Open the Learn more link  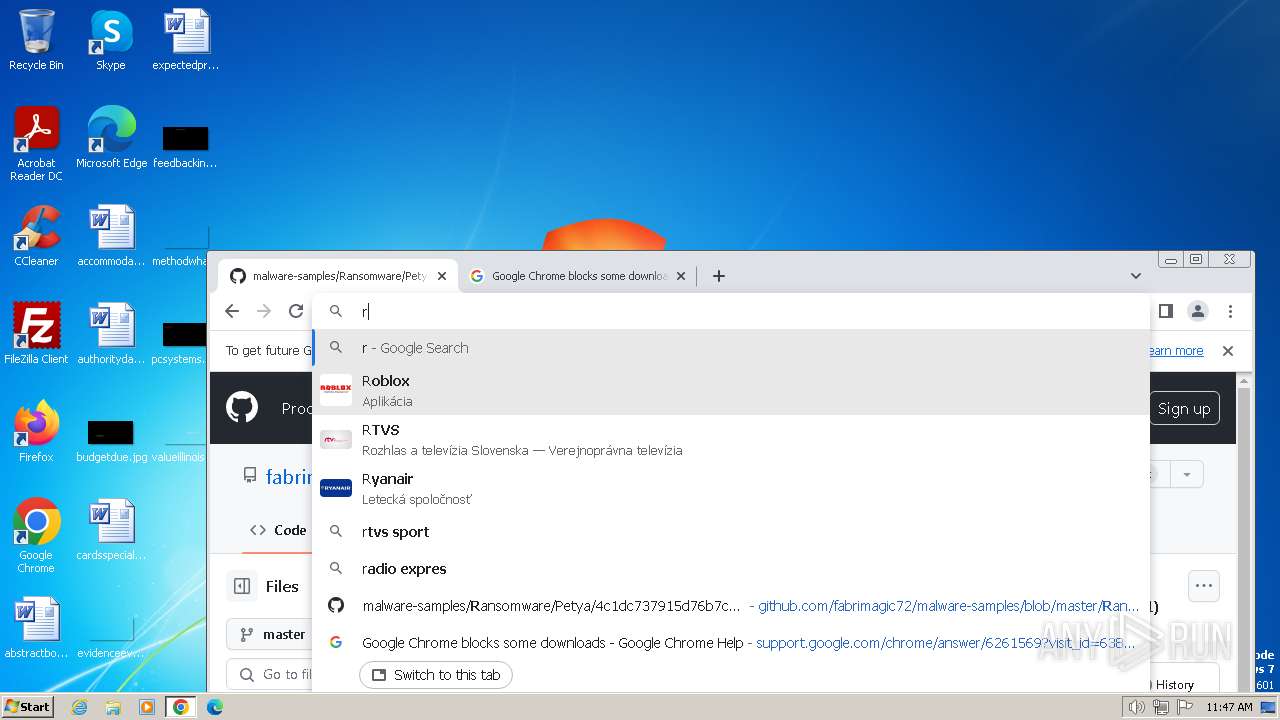tap(1176, 351)
